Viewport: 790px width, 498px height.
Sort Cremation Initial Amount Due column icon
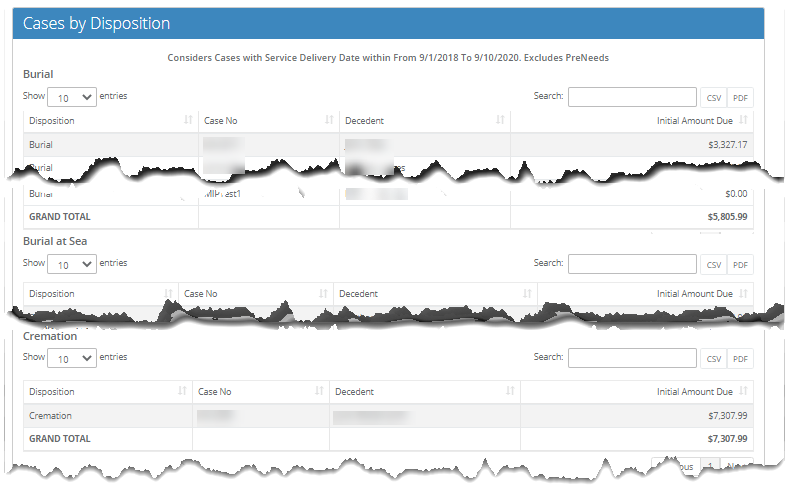click(x=743, y=392)
